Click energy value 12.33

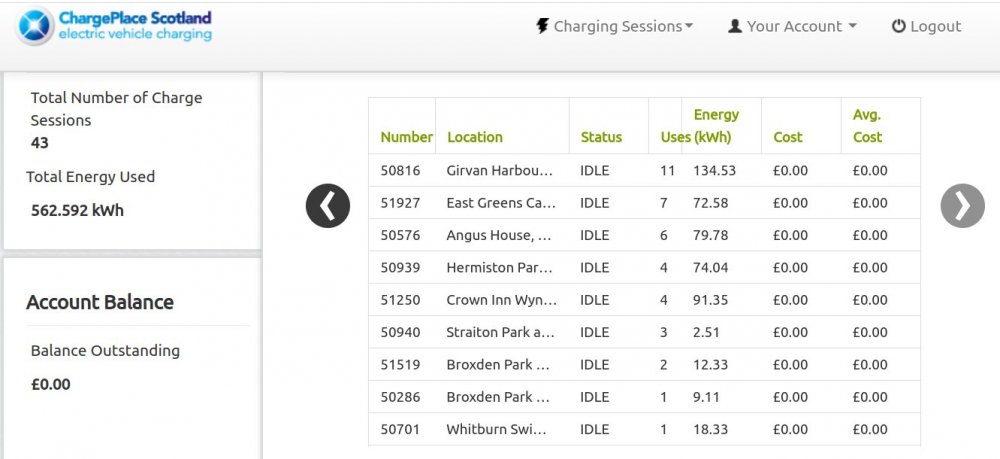pyautogui.click(x=710, y=365)
